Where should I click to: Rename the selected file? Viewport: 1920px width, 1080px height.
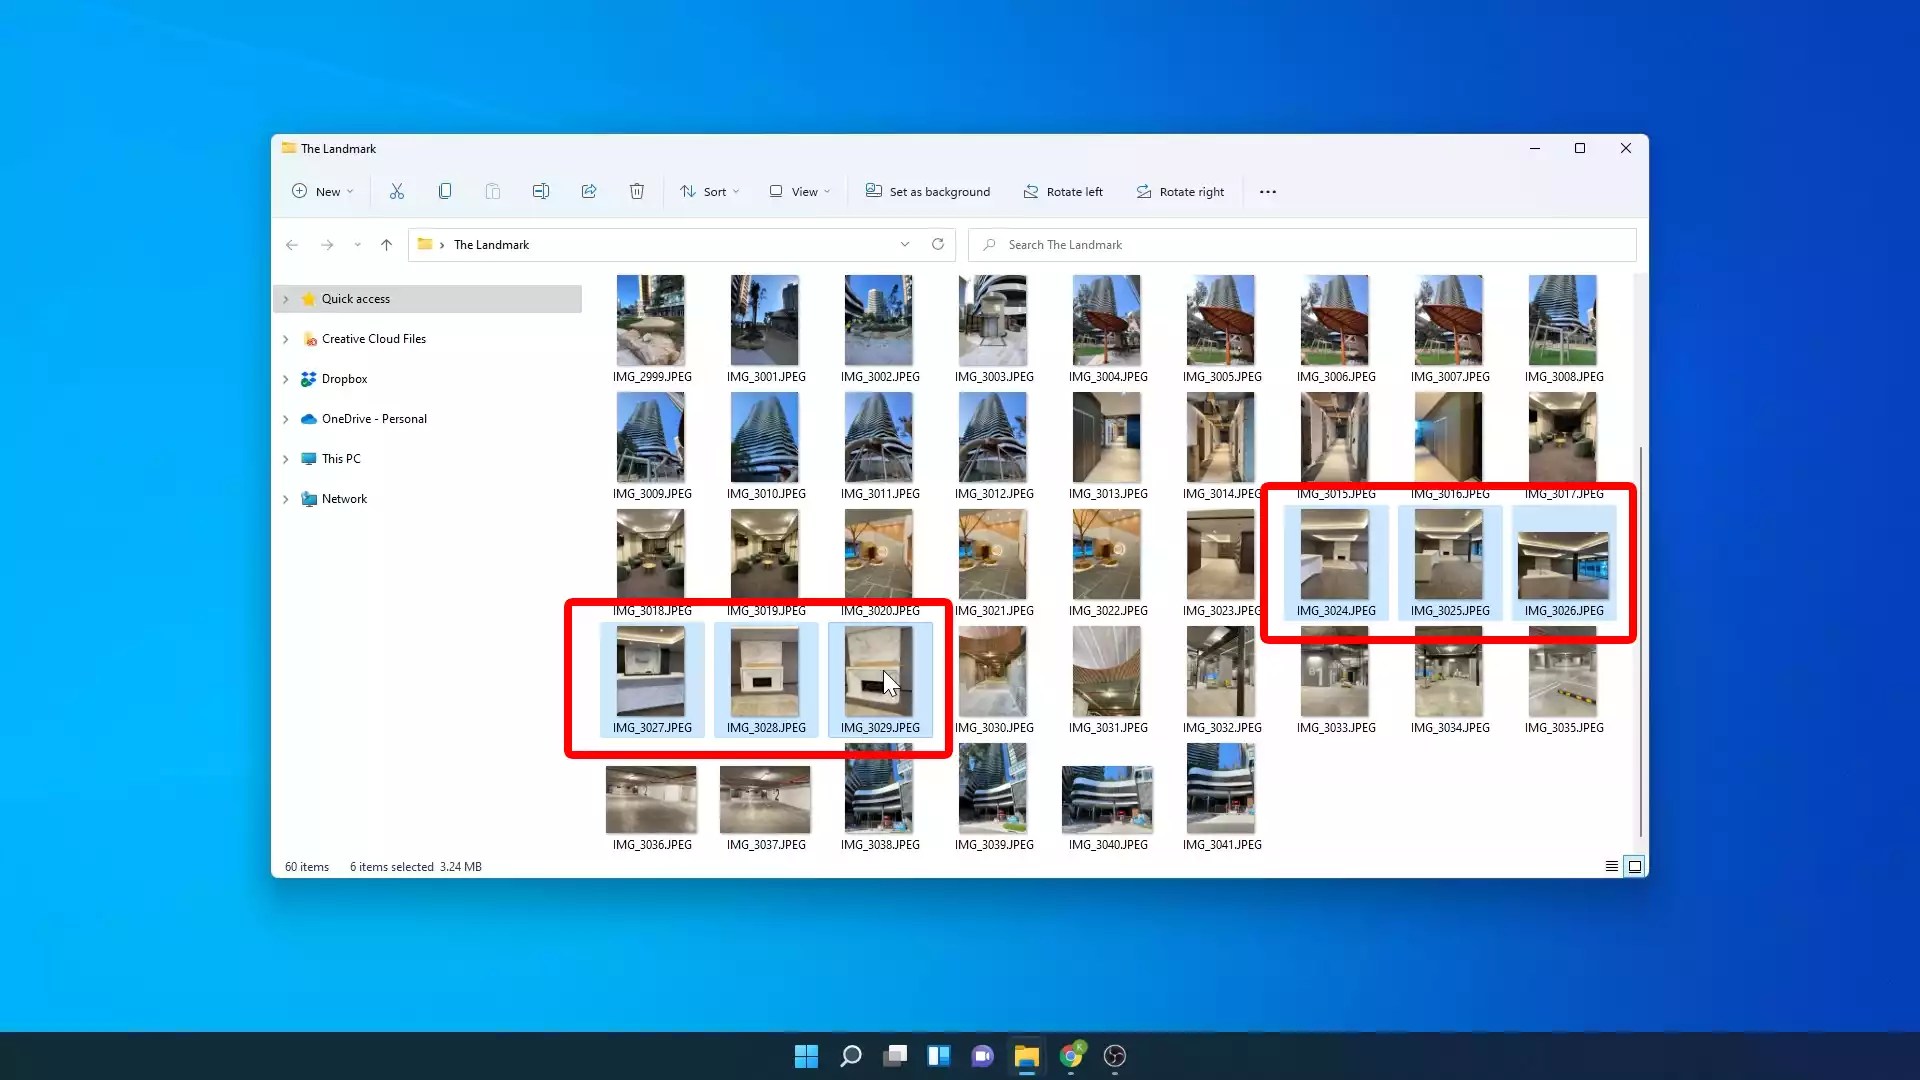(541, 191)
